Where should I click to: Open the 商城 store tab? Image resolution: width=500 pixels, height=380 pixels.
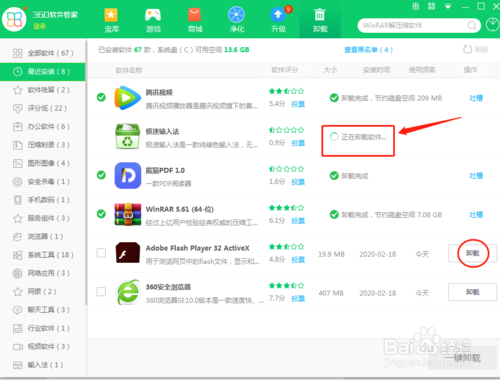point(195,20)
